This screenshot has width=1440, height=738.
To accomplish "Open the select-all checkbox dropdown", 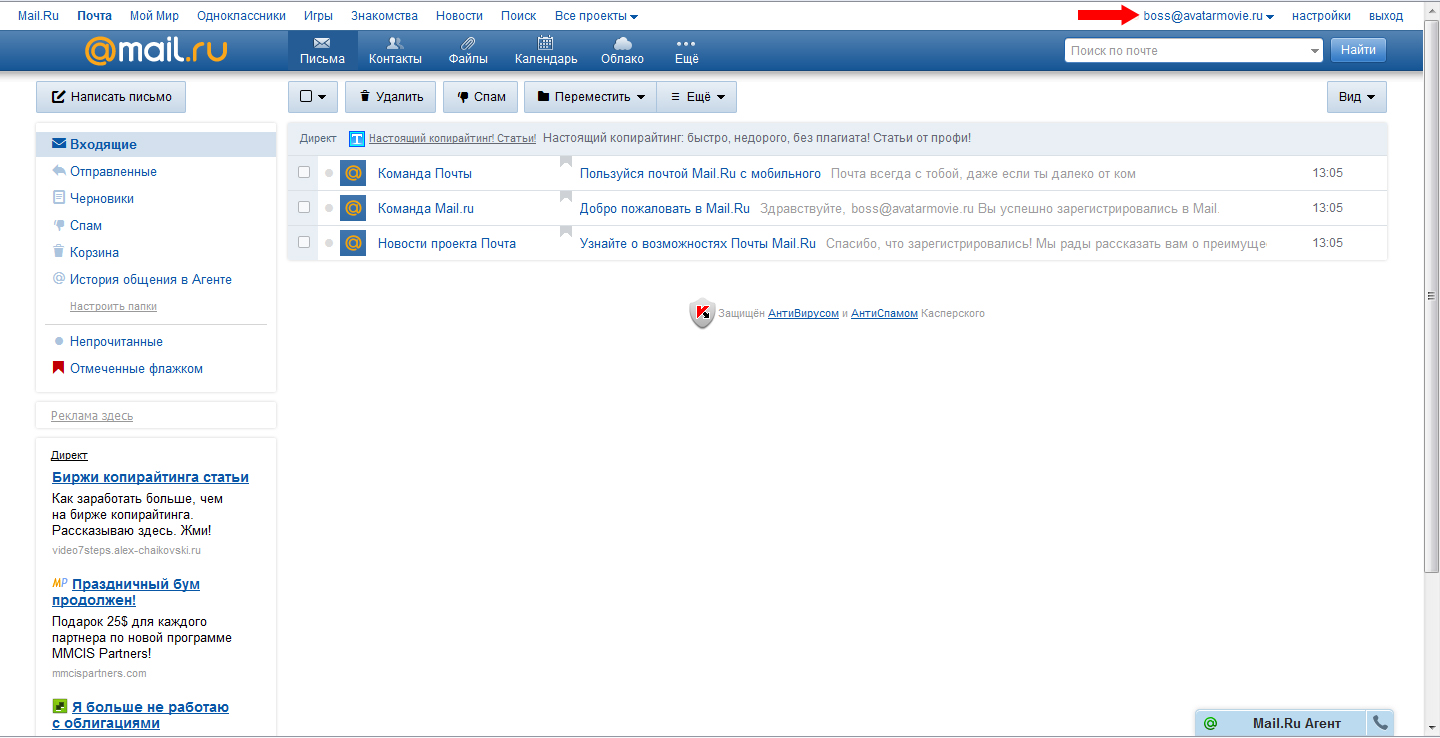I will point(313,97).
